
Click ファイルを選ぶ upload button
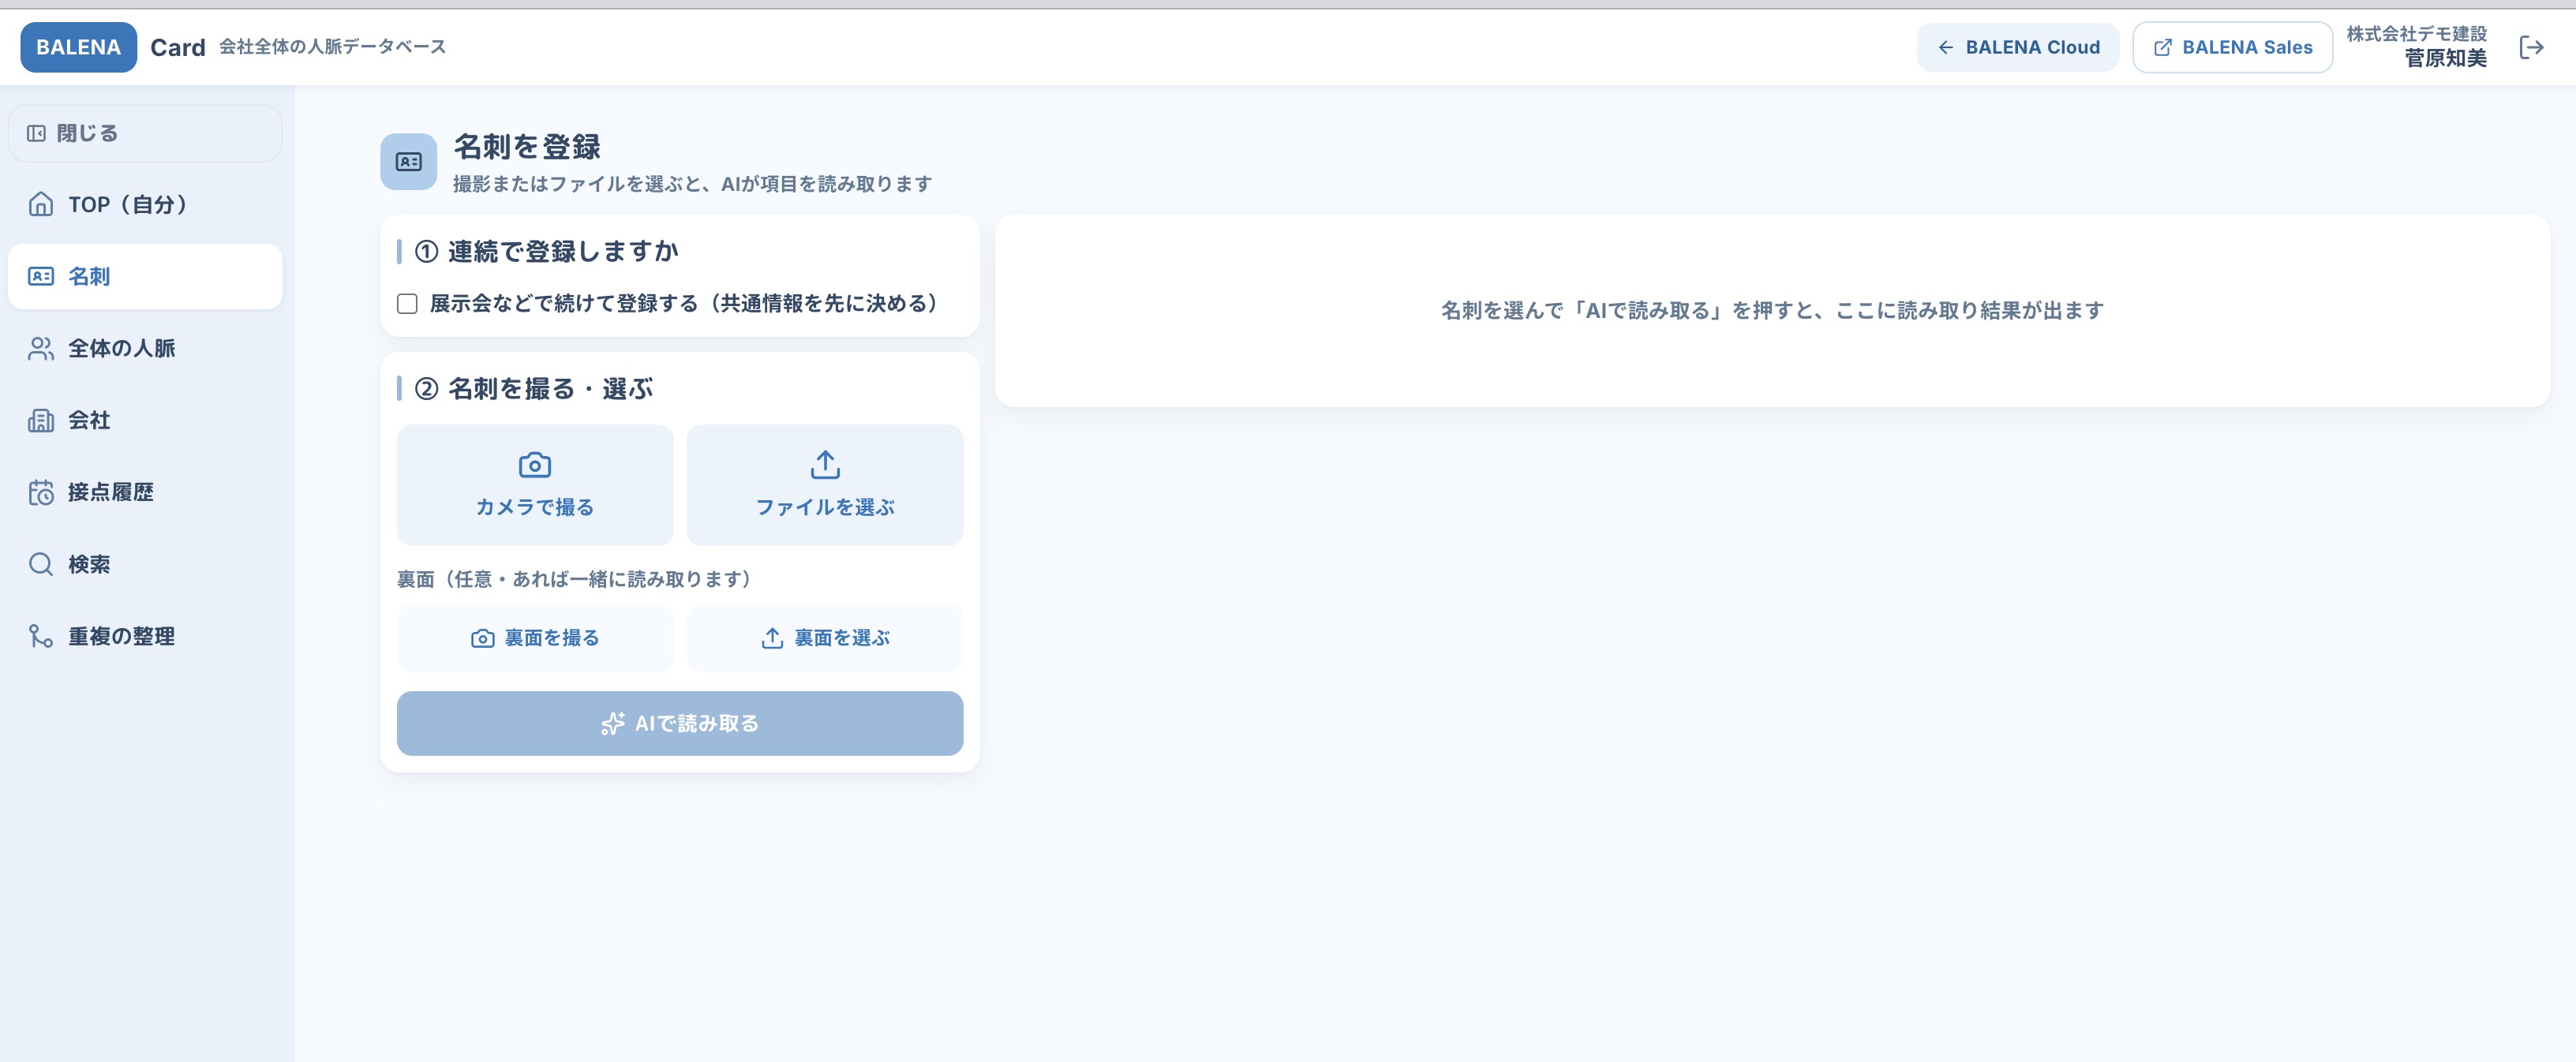tap(825, 485)
